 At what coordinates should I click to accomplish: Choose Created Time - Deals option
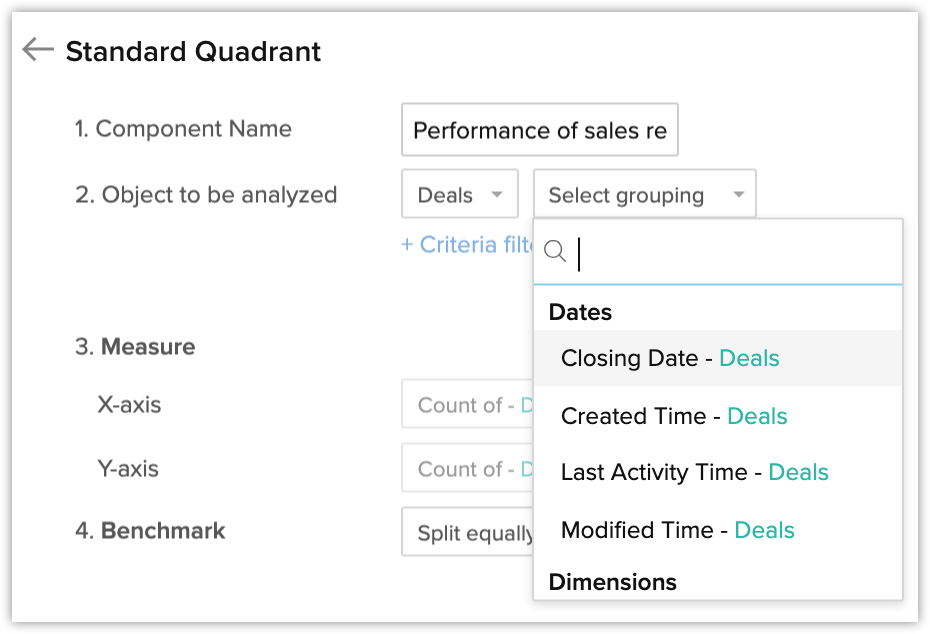point(674,416)
